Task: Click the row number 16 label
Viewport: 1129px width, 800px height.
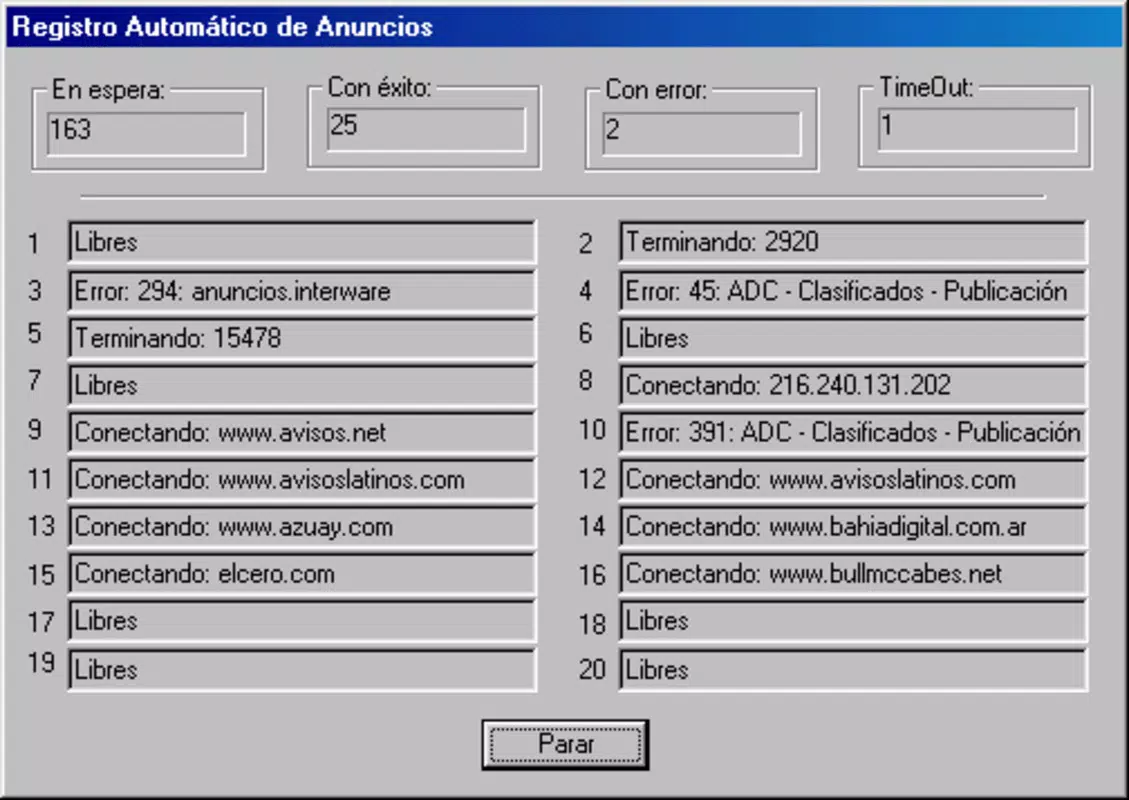Action: (x=592, y=575)
